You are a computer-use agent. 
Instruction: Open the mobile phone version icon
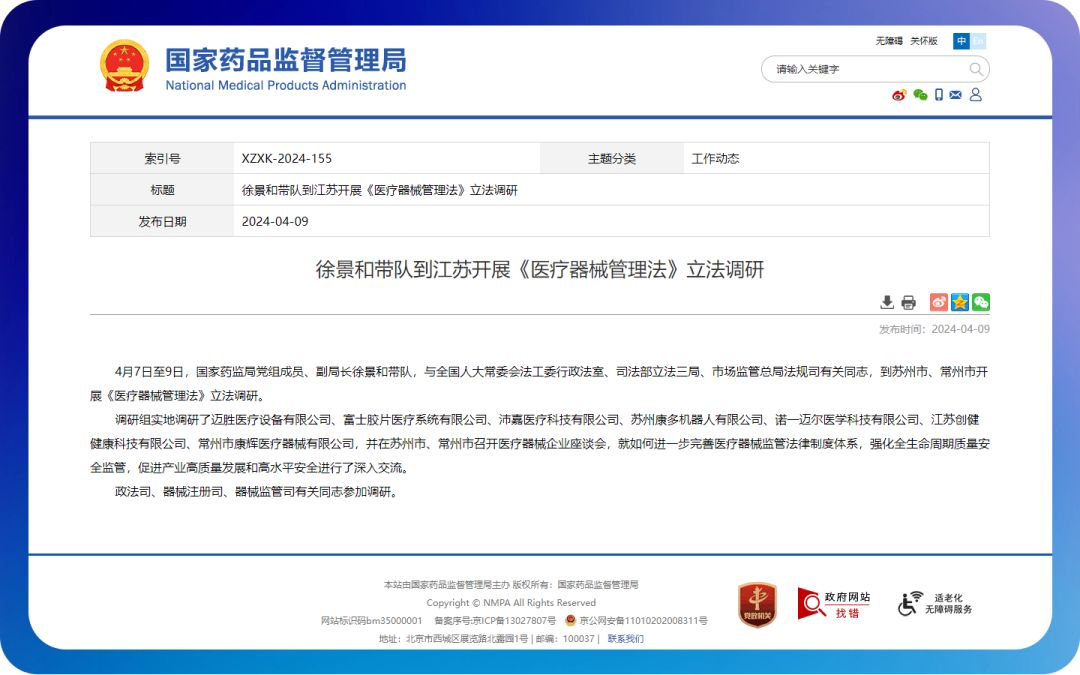pos(939,95)
